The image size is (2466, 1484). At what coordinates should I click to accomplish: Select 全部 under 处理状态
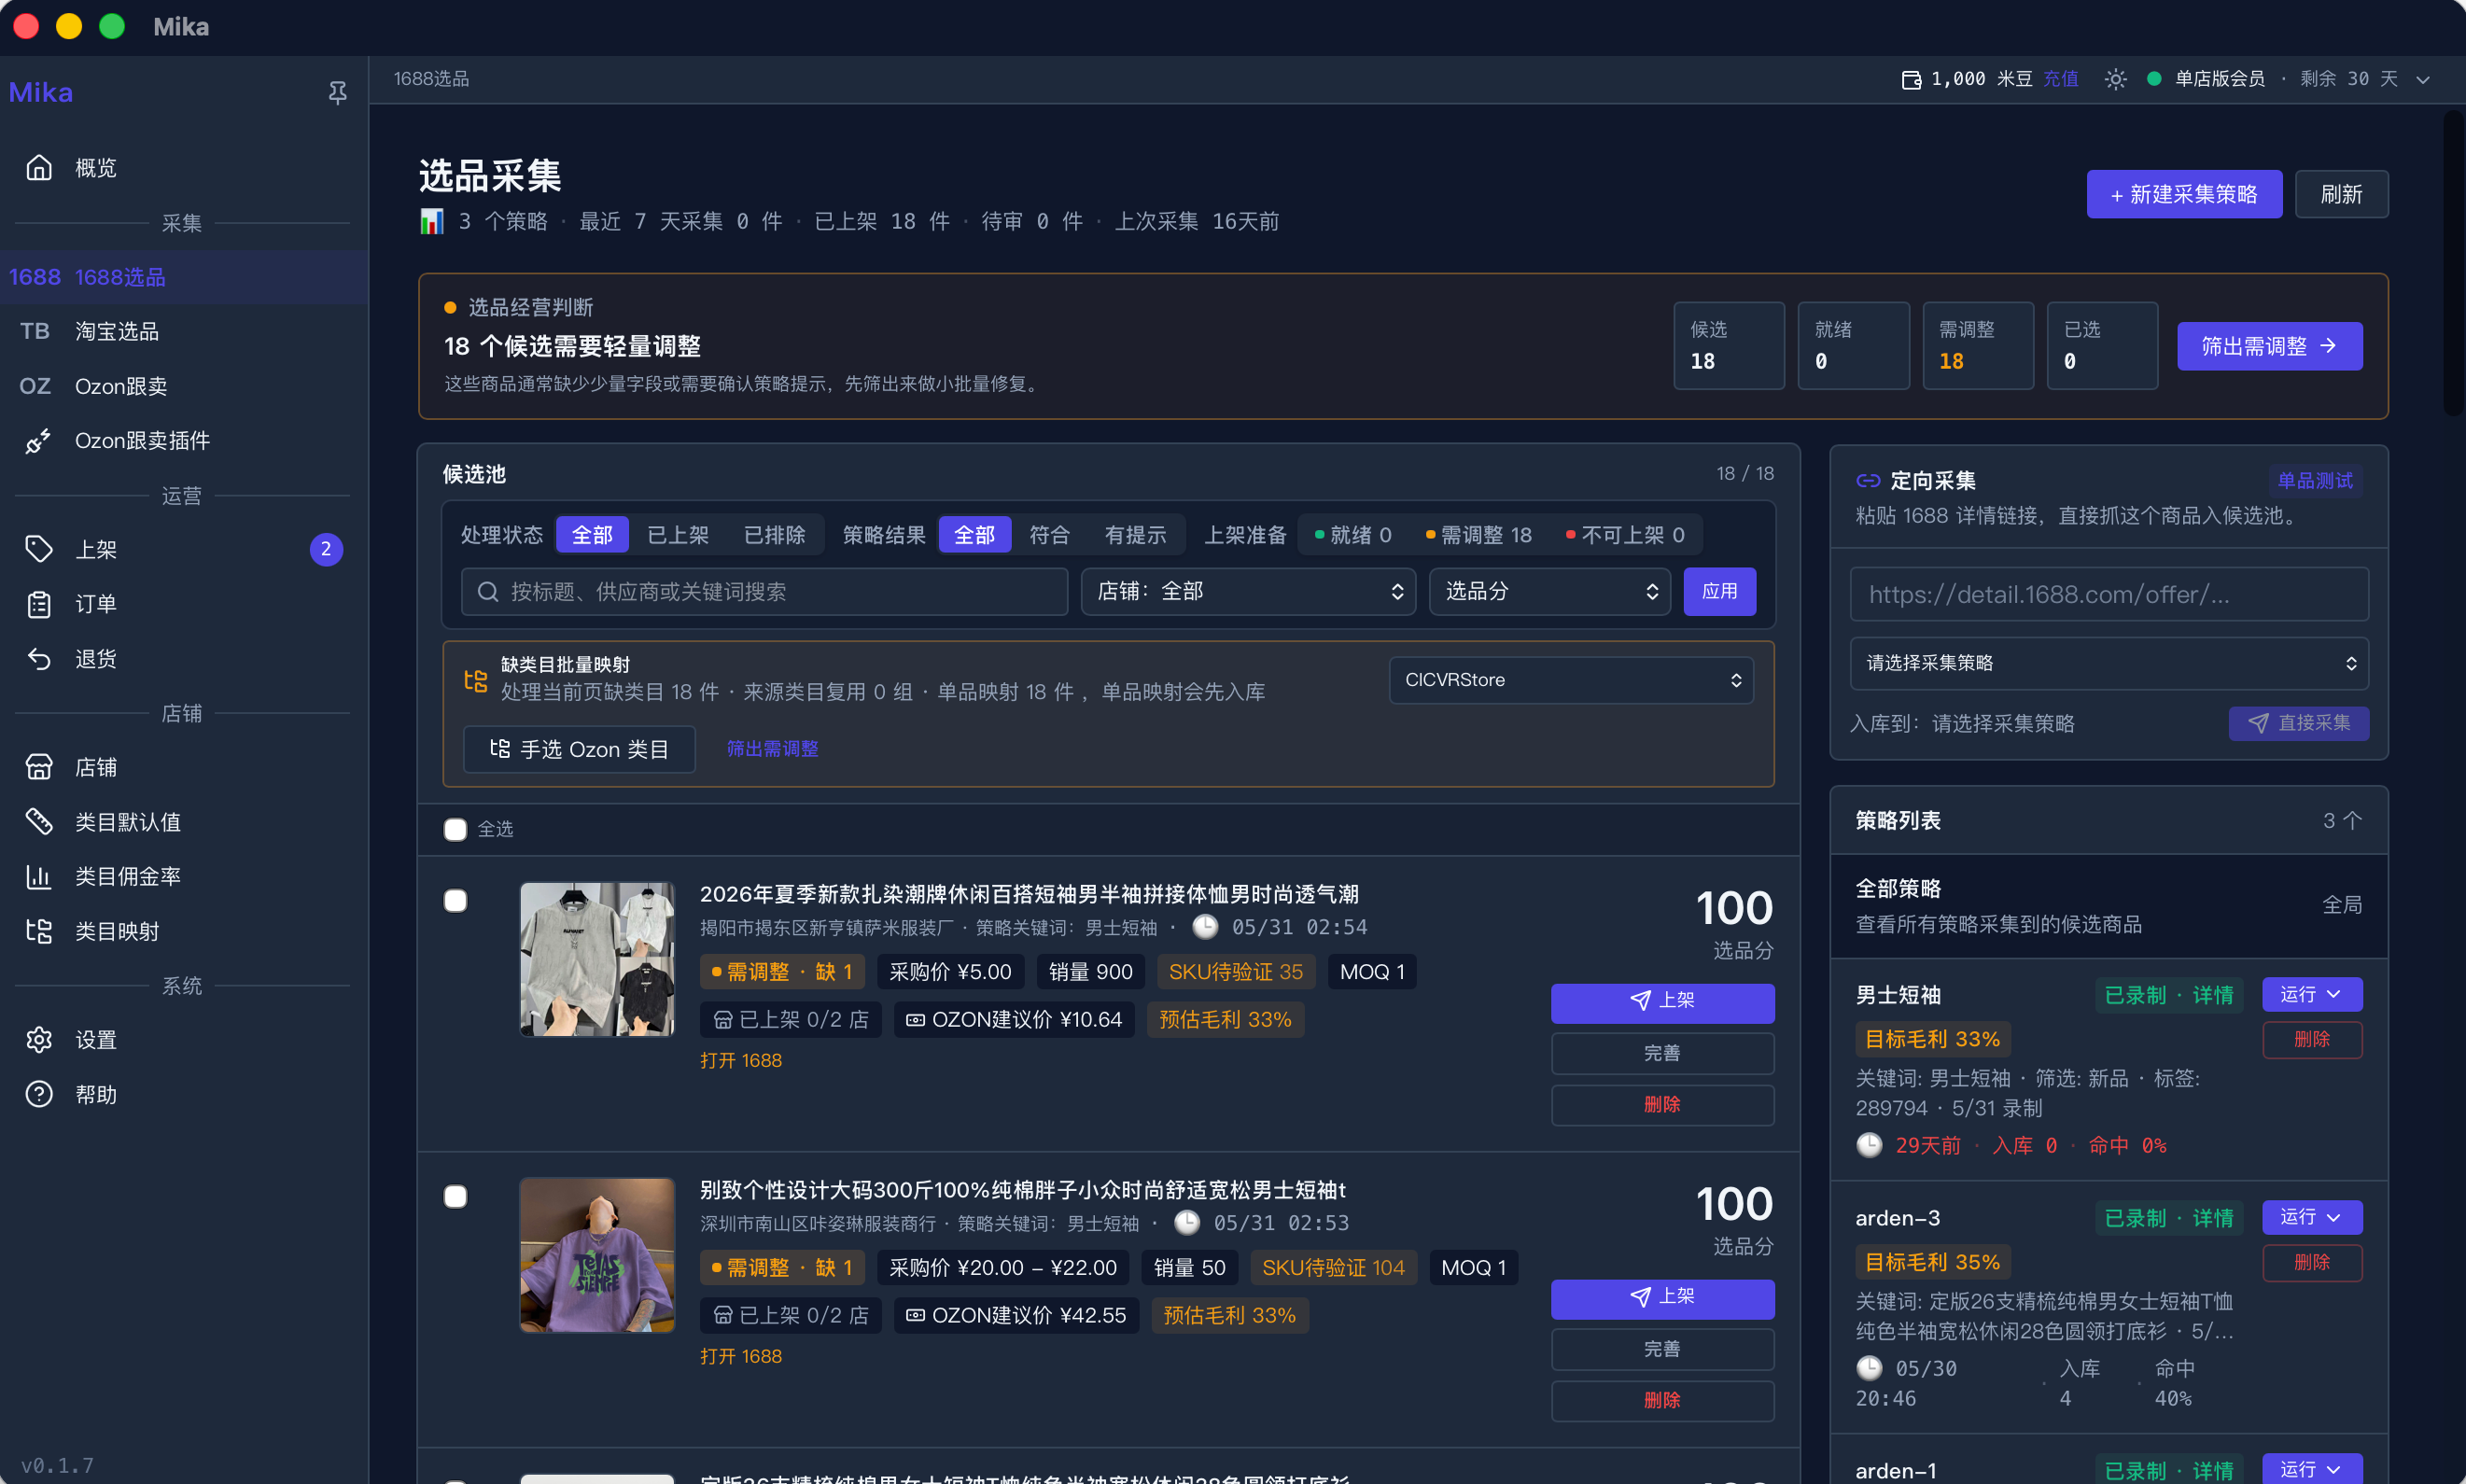592,535
